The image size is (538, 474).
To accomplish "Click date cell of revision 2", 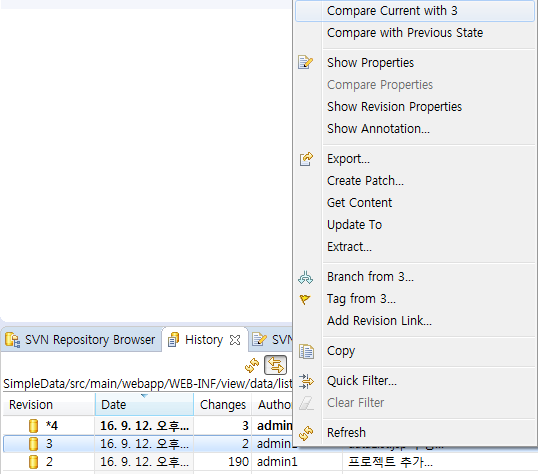I will [144, 462].
